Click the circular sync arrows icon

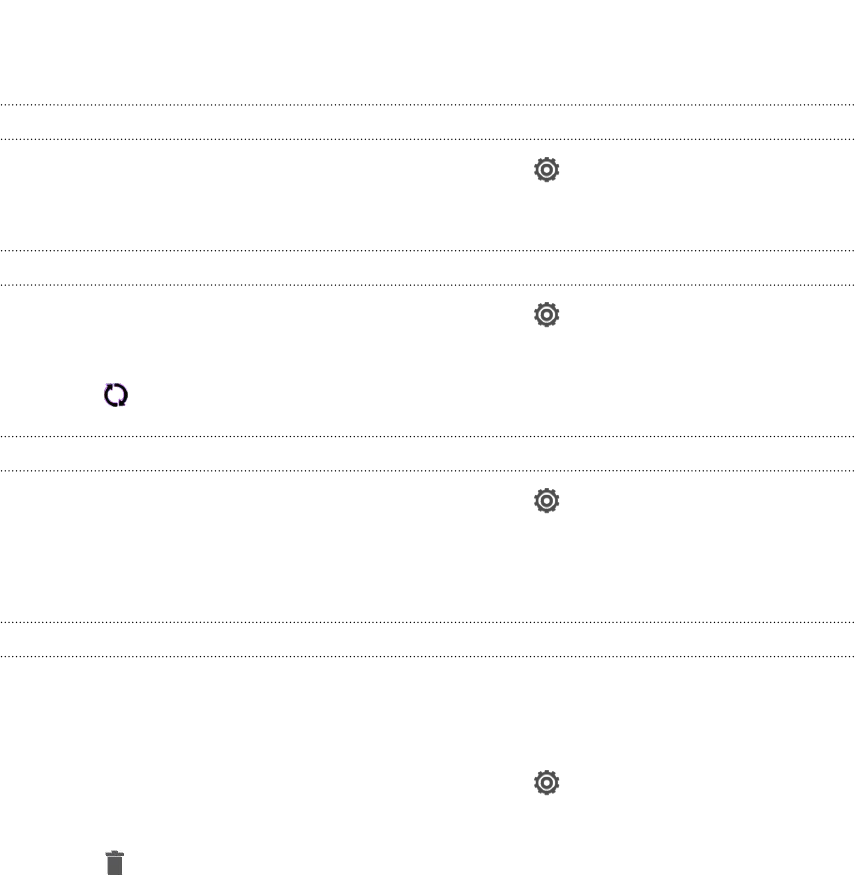pos(116,395)
